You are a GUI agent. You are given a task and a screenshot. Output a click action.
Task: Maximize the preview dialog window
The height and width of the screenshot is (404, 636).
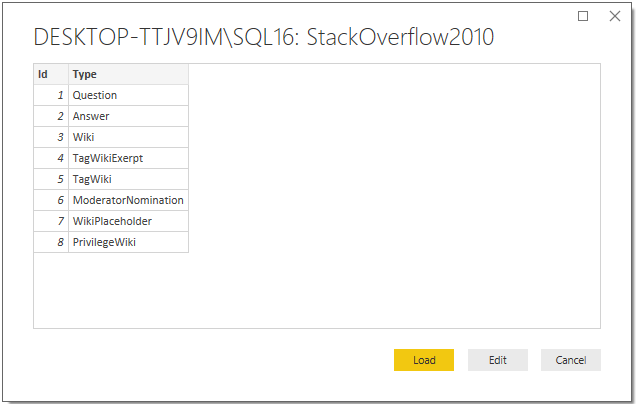pos(583,16)
